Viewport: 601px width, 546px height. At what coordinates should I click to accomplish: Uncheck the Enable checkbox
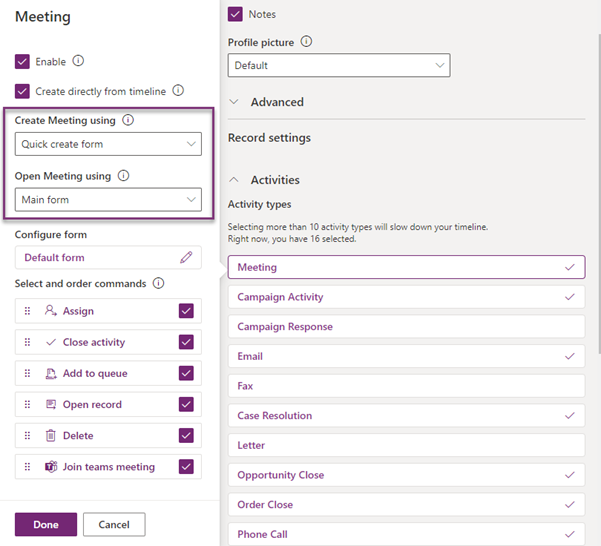pos(23,61)
